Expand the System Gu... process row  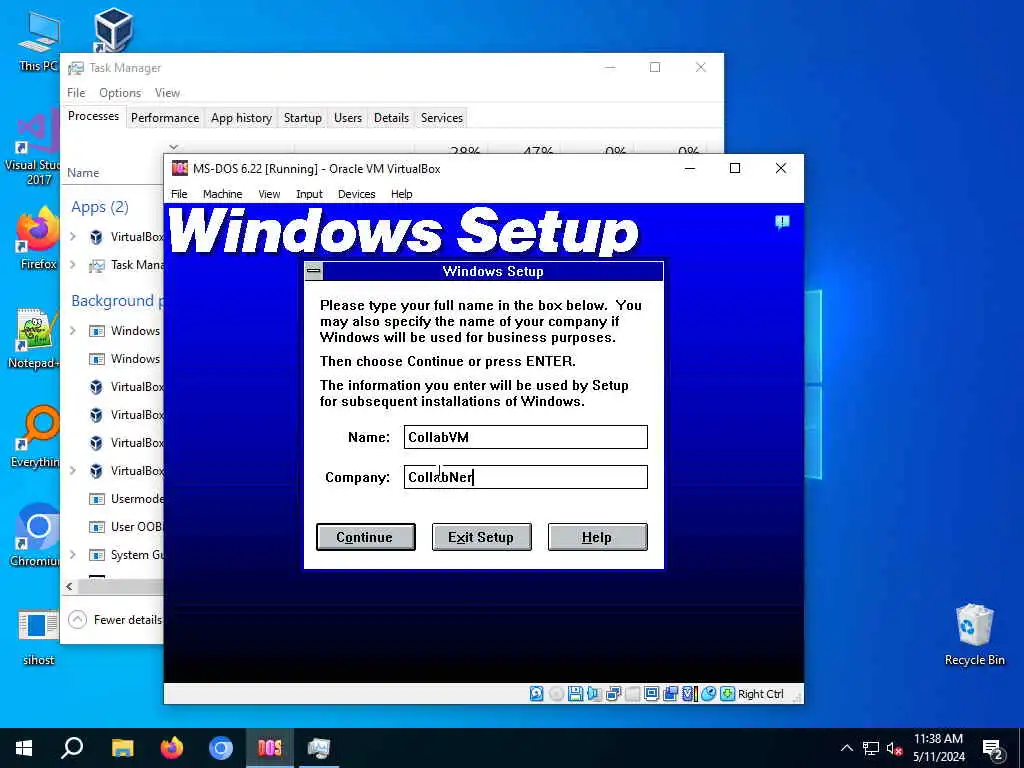[73, 554]
